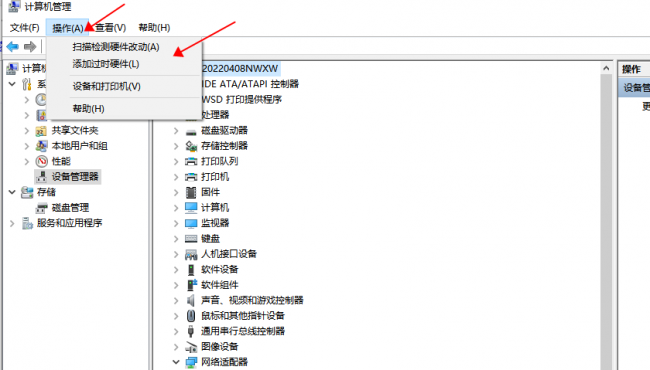Click the USB icon for 通用串行总线控制器

click(191, 331)
